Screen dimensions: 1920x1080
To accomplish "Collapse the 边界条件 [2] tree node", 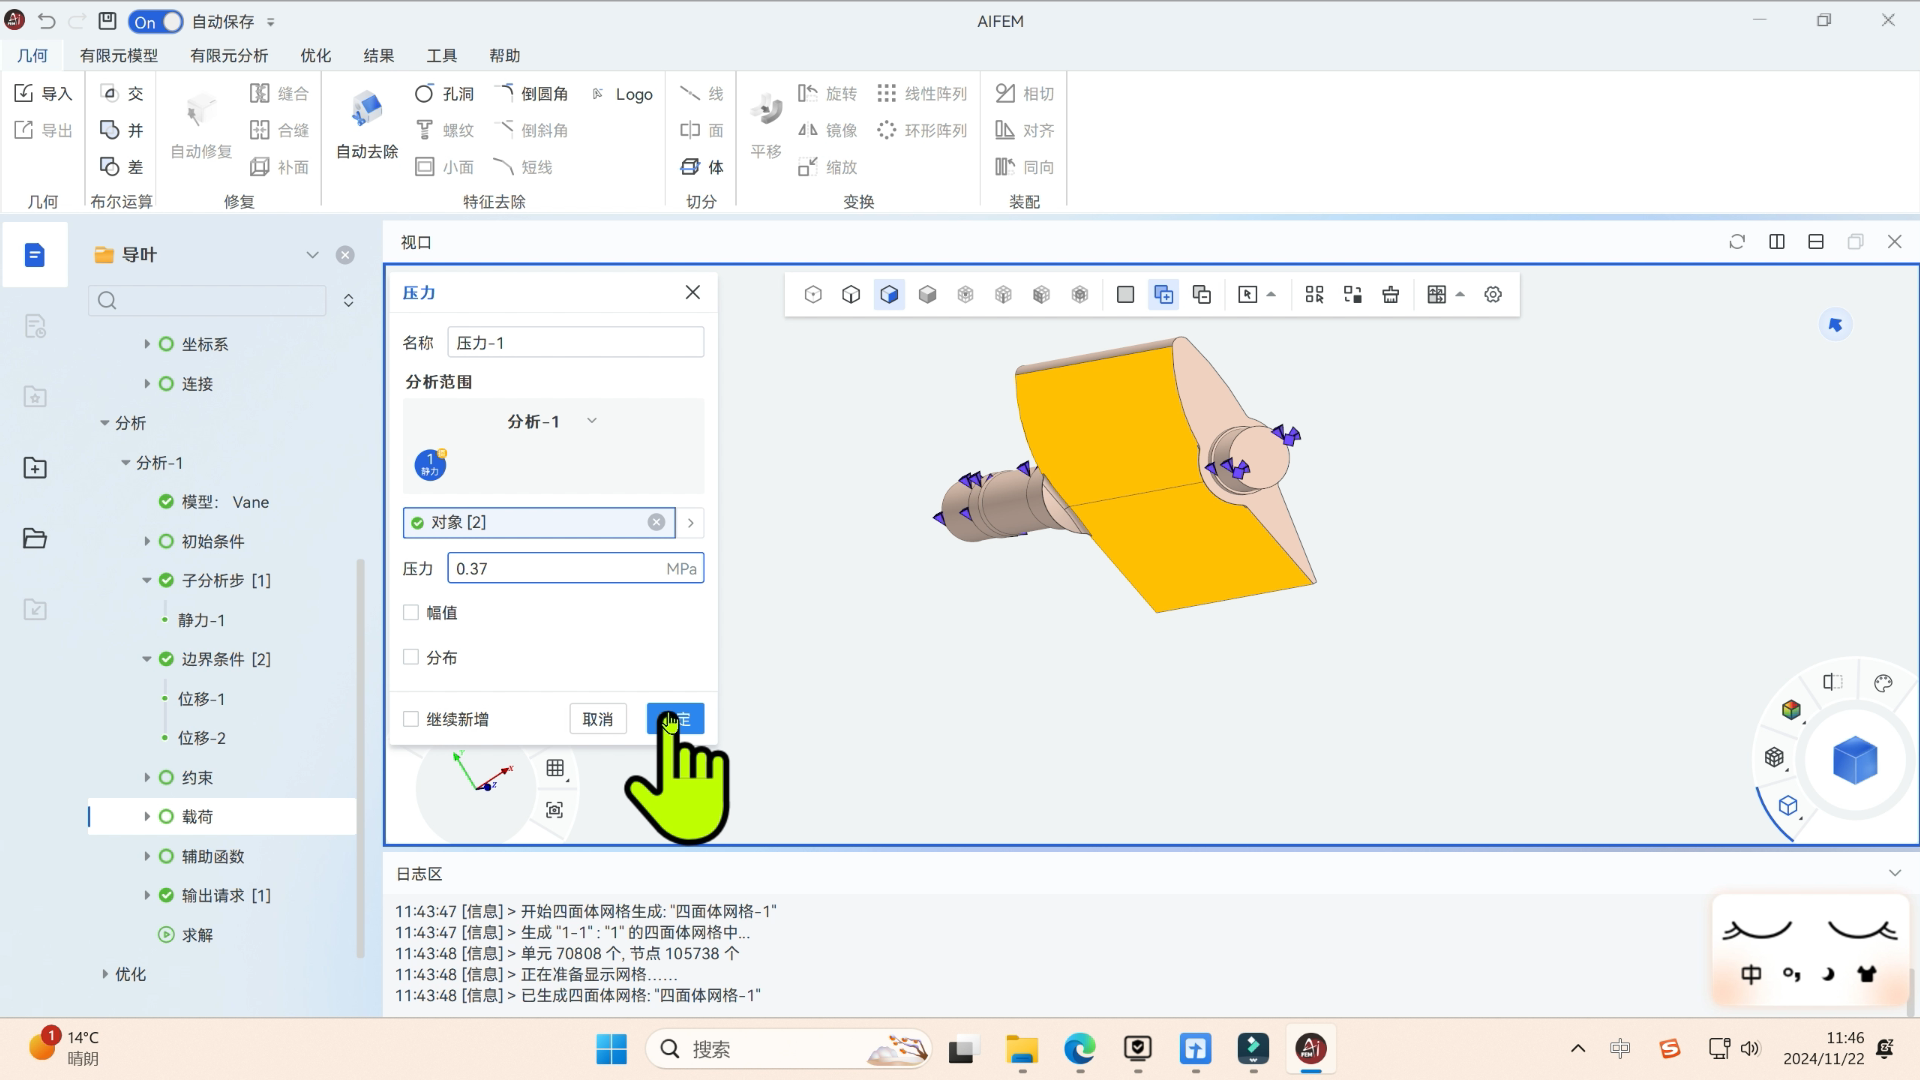I will (x=147, y=660).
